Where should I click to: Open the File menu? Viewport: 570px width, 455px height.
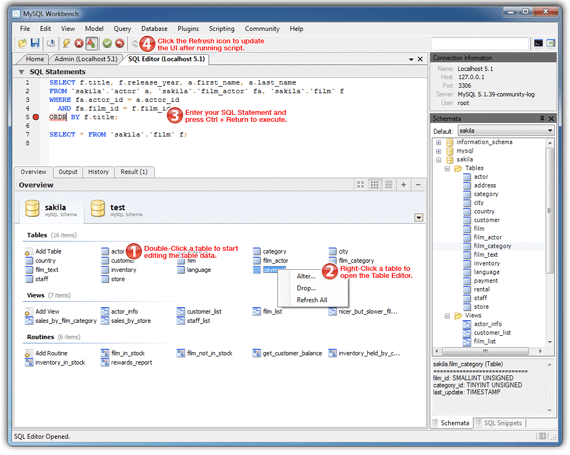tap(25, 29)
